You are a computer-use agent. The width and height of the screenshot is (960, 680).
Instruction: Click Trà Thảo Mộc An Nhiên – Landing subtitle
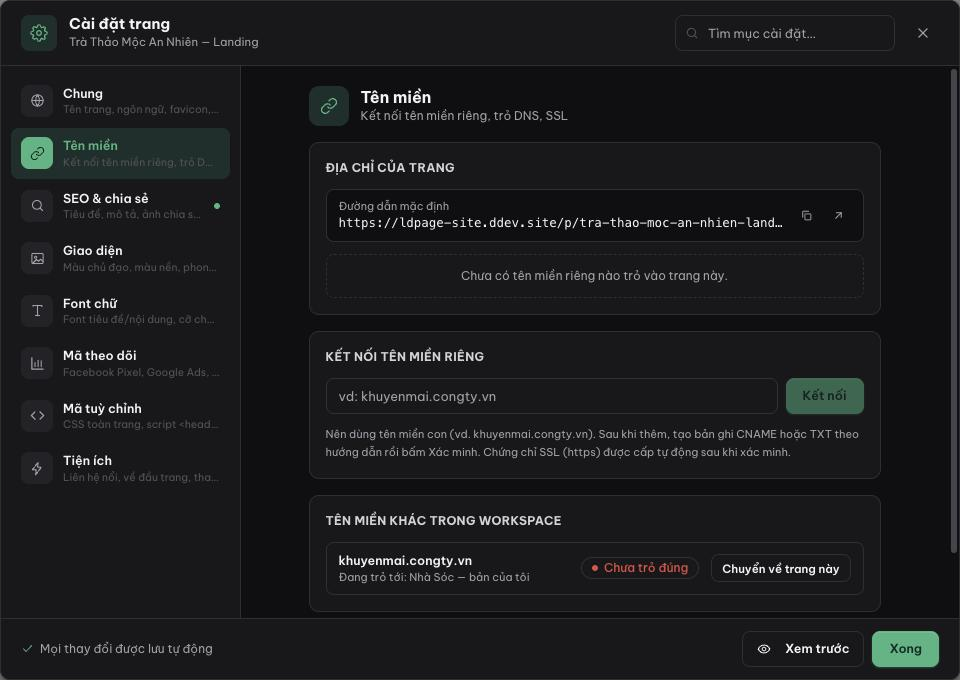pyautogui.click(x=163, y=42)
